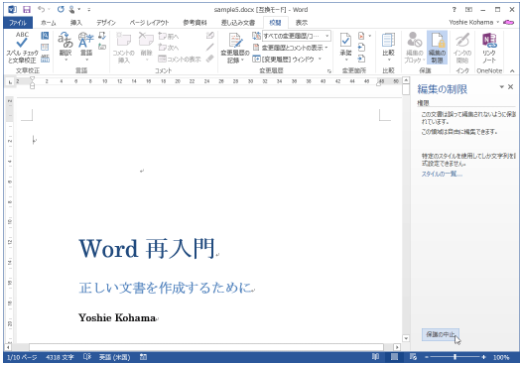Save the document with the floppy icon
This screenshot has height=365, width=520.
point(27,9)
